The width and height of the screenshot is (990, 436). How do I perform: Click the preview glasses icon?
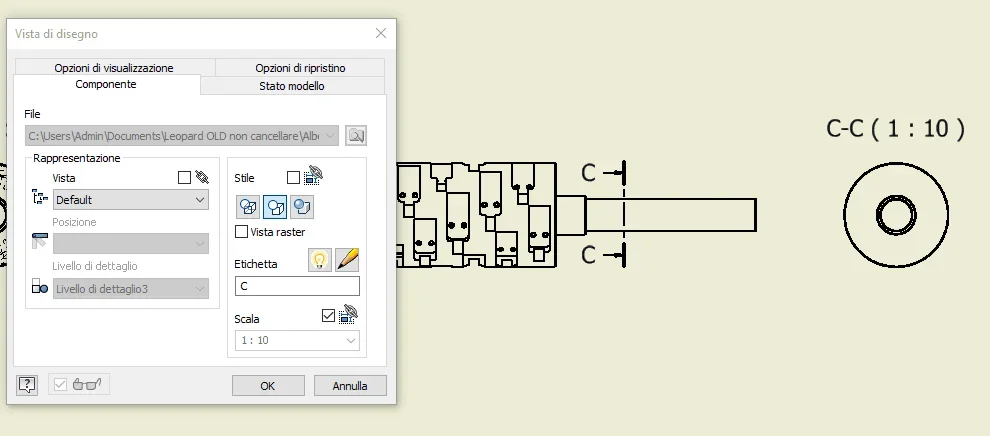[x=87, y=384]
